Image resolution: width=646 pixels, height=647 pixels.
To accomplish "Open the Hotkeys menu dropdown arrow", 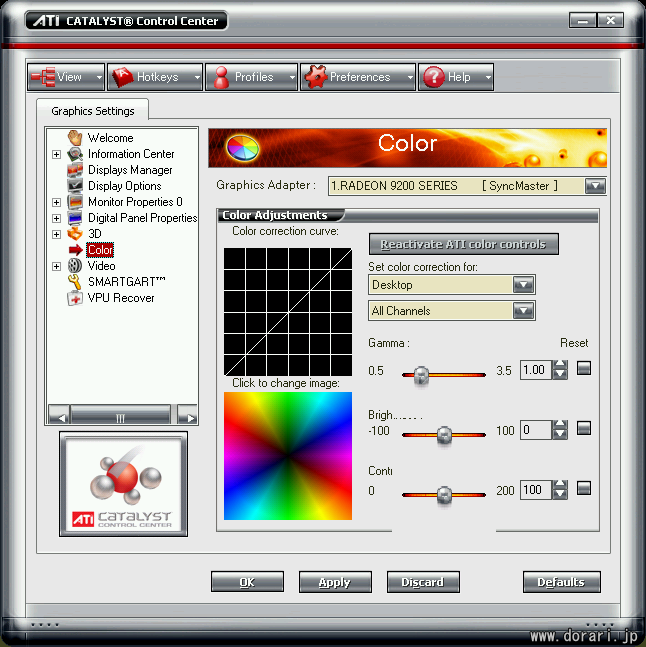I will pyautogui.click(x=197, y=77).
